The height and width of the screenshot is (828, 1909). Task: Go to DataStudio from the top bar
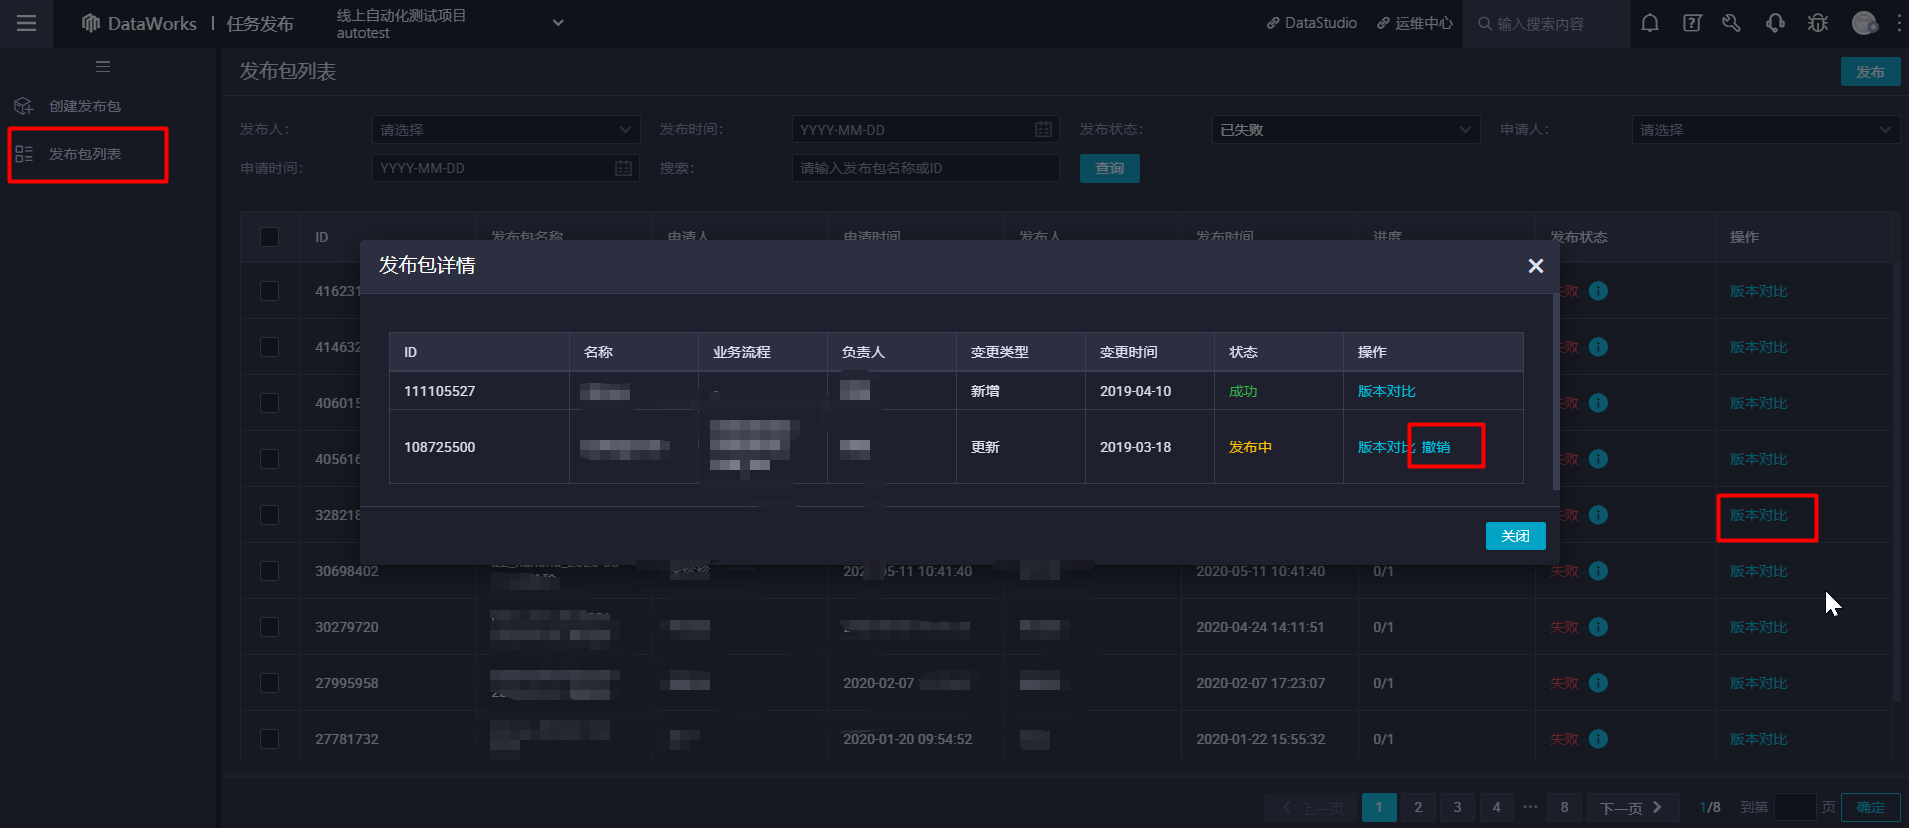[x=1312, y=23]
